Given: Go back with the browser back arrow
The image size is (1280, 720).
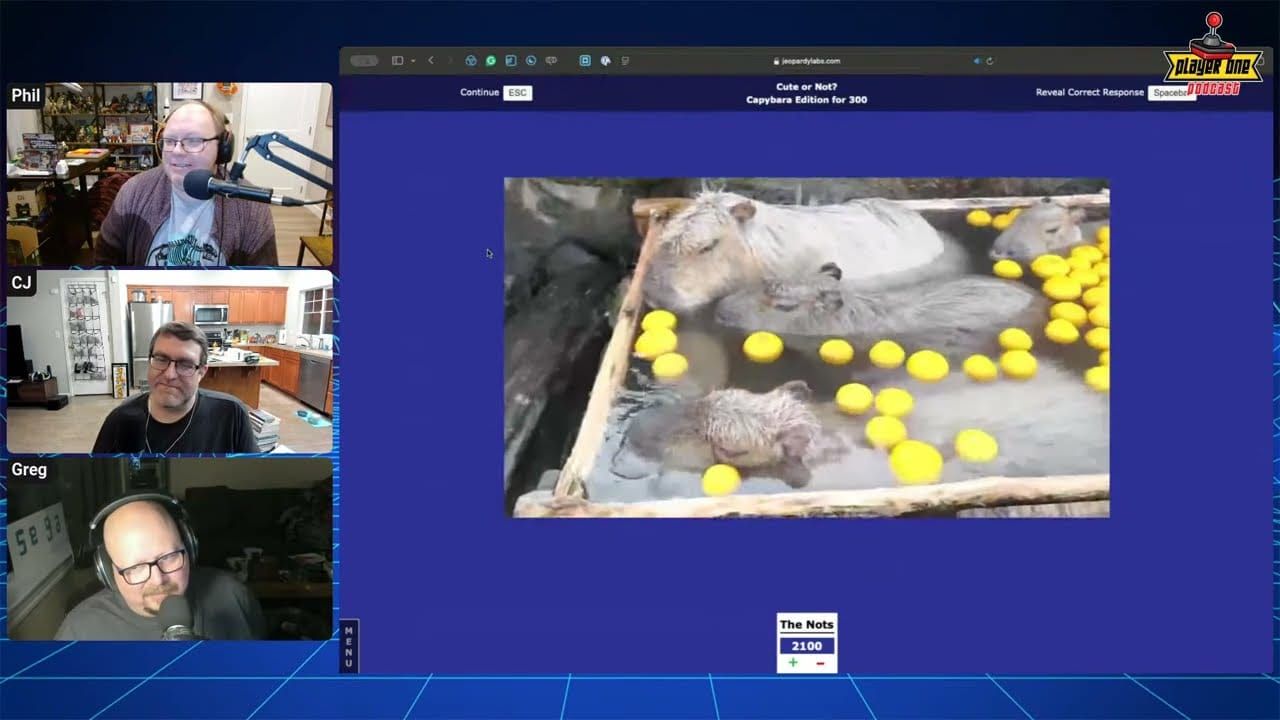Looking at the screenshot, I should click(x=431, y=61).
